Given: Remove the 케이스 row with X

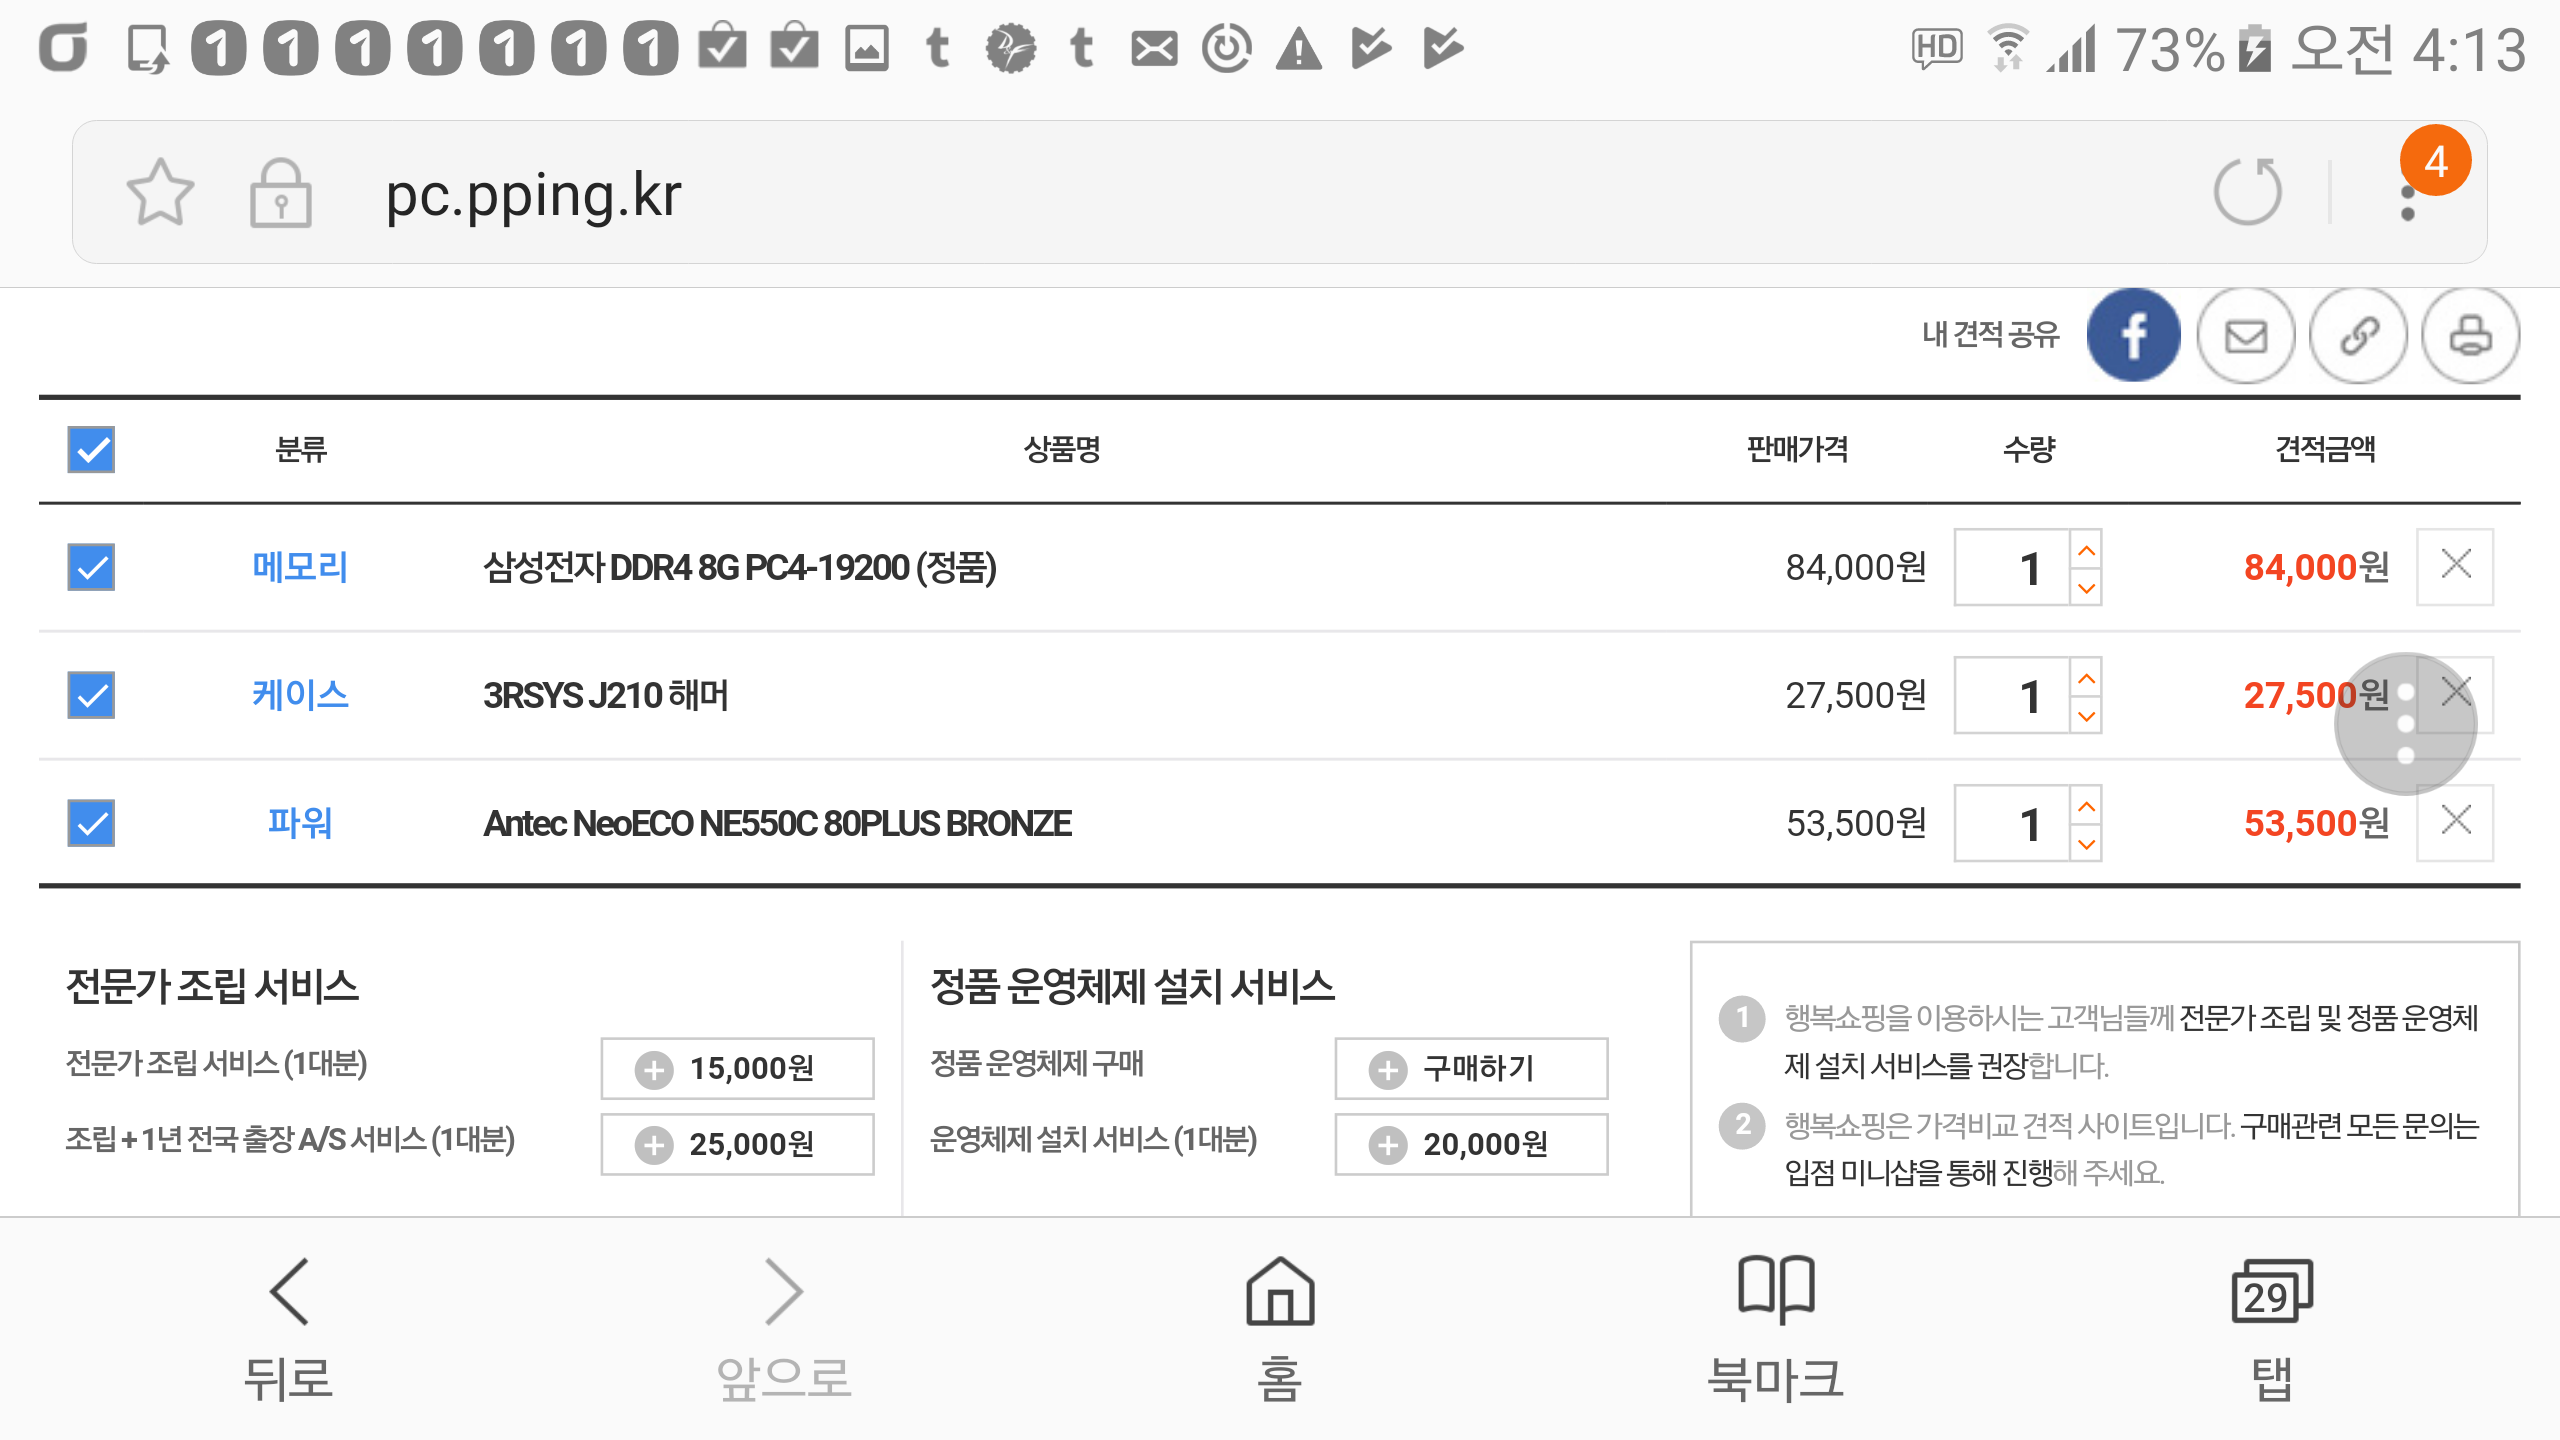Looking at the screenshot, I should pyautogui.click(x=2455, y=693).
